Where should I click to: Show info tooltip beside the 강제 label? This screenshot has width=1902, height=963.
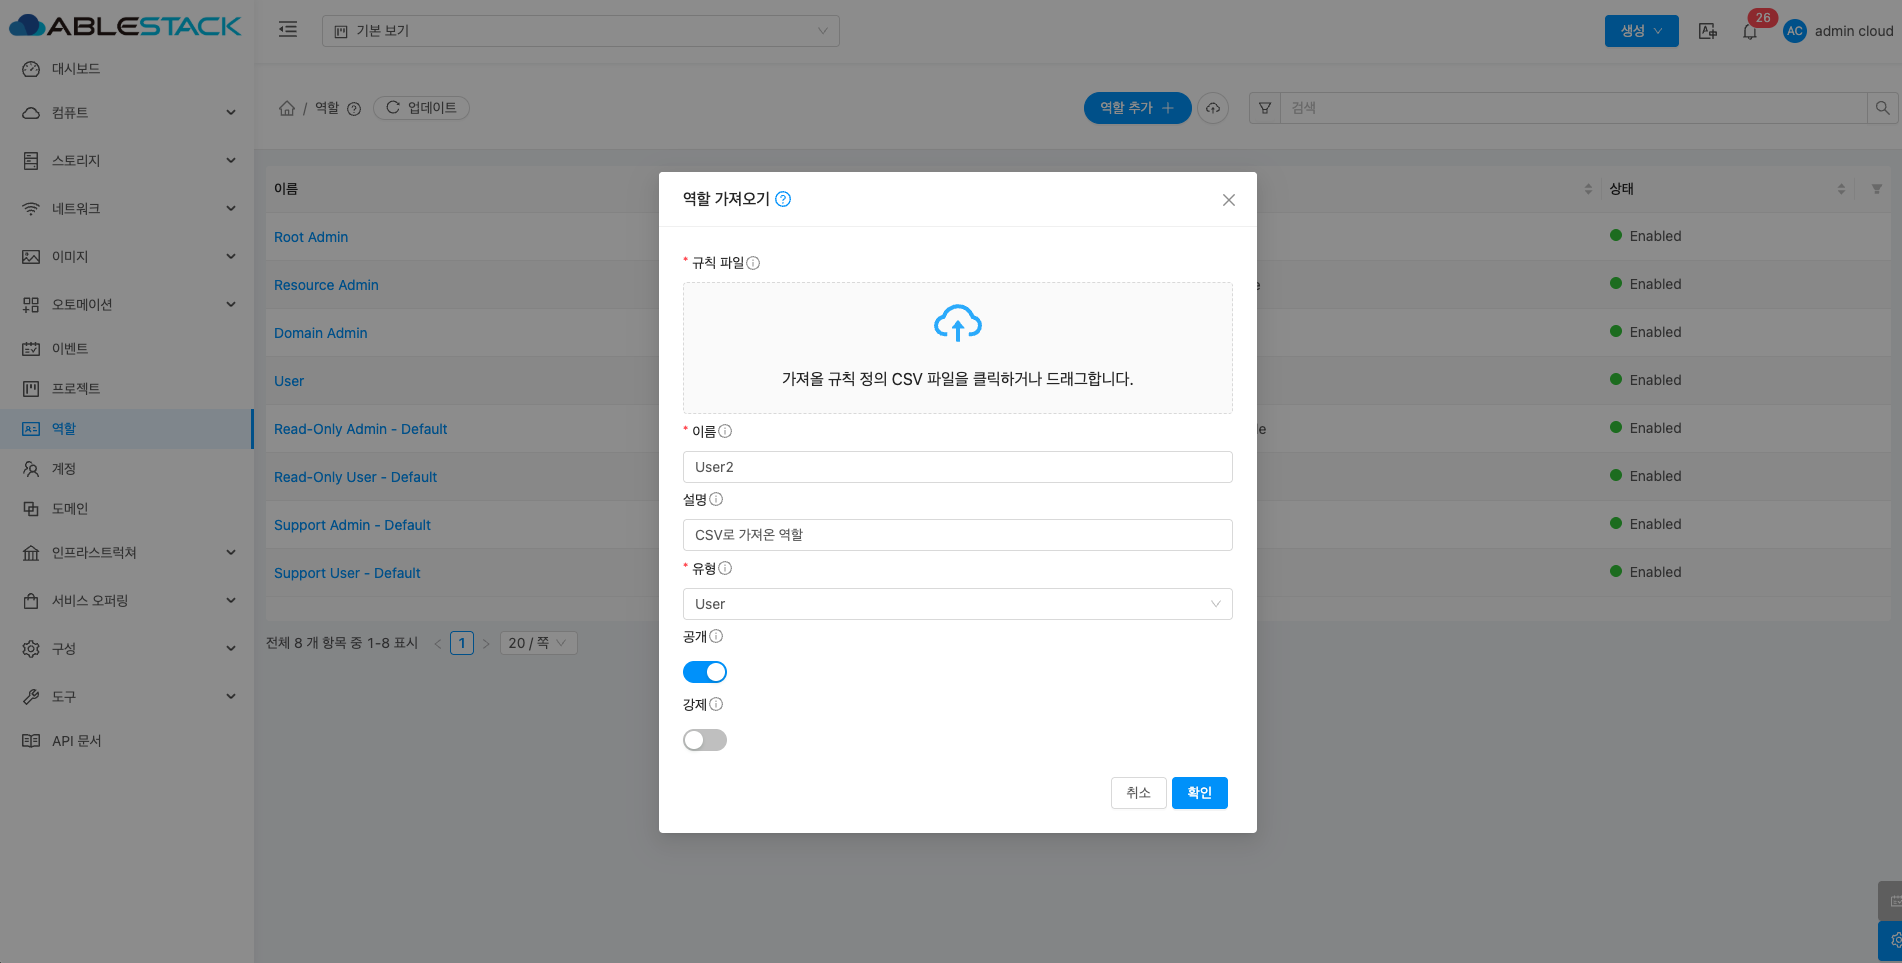[716, 704]
